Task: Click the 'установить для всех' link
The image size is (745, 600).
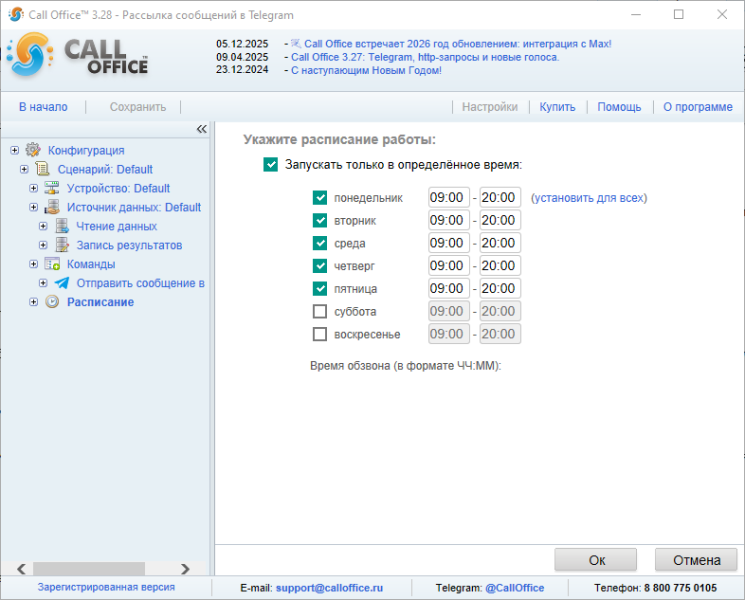Action: click(589, 198)
